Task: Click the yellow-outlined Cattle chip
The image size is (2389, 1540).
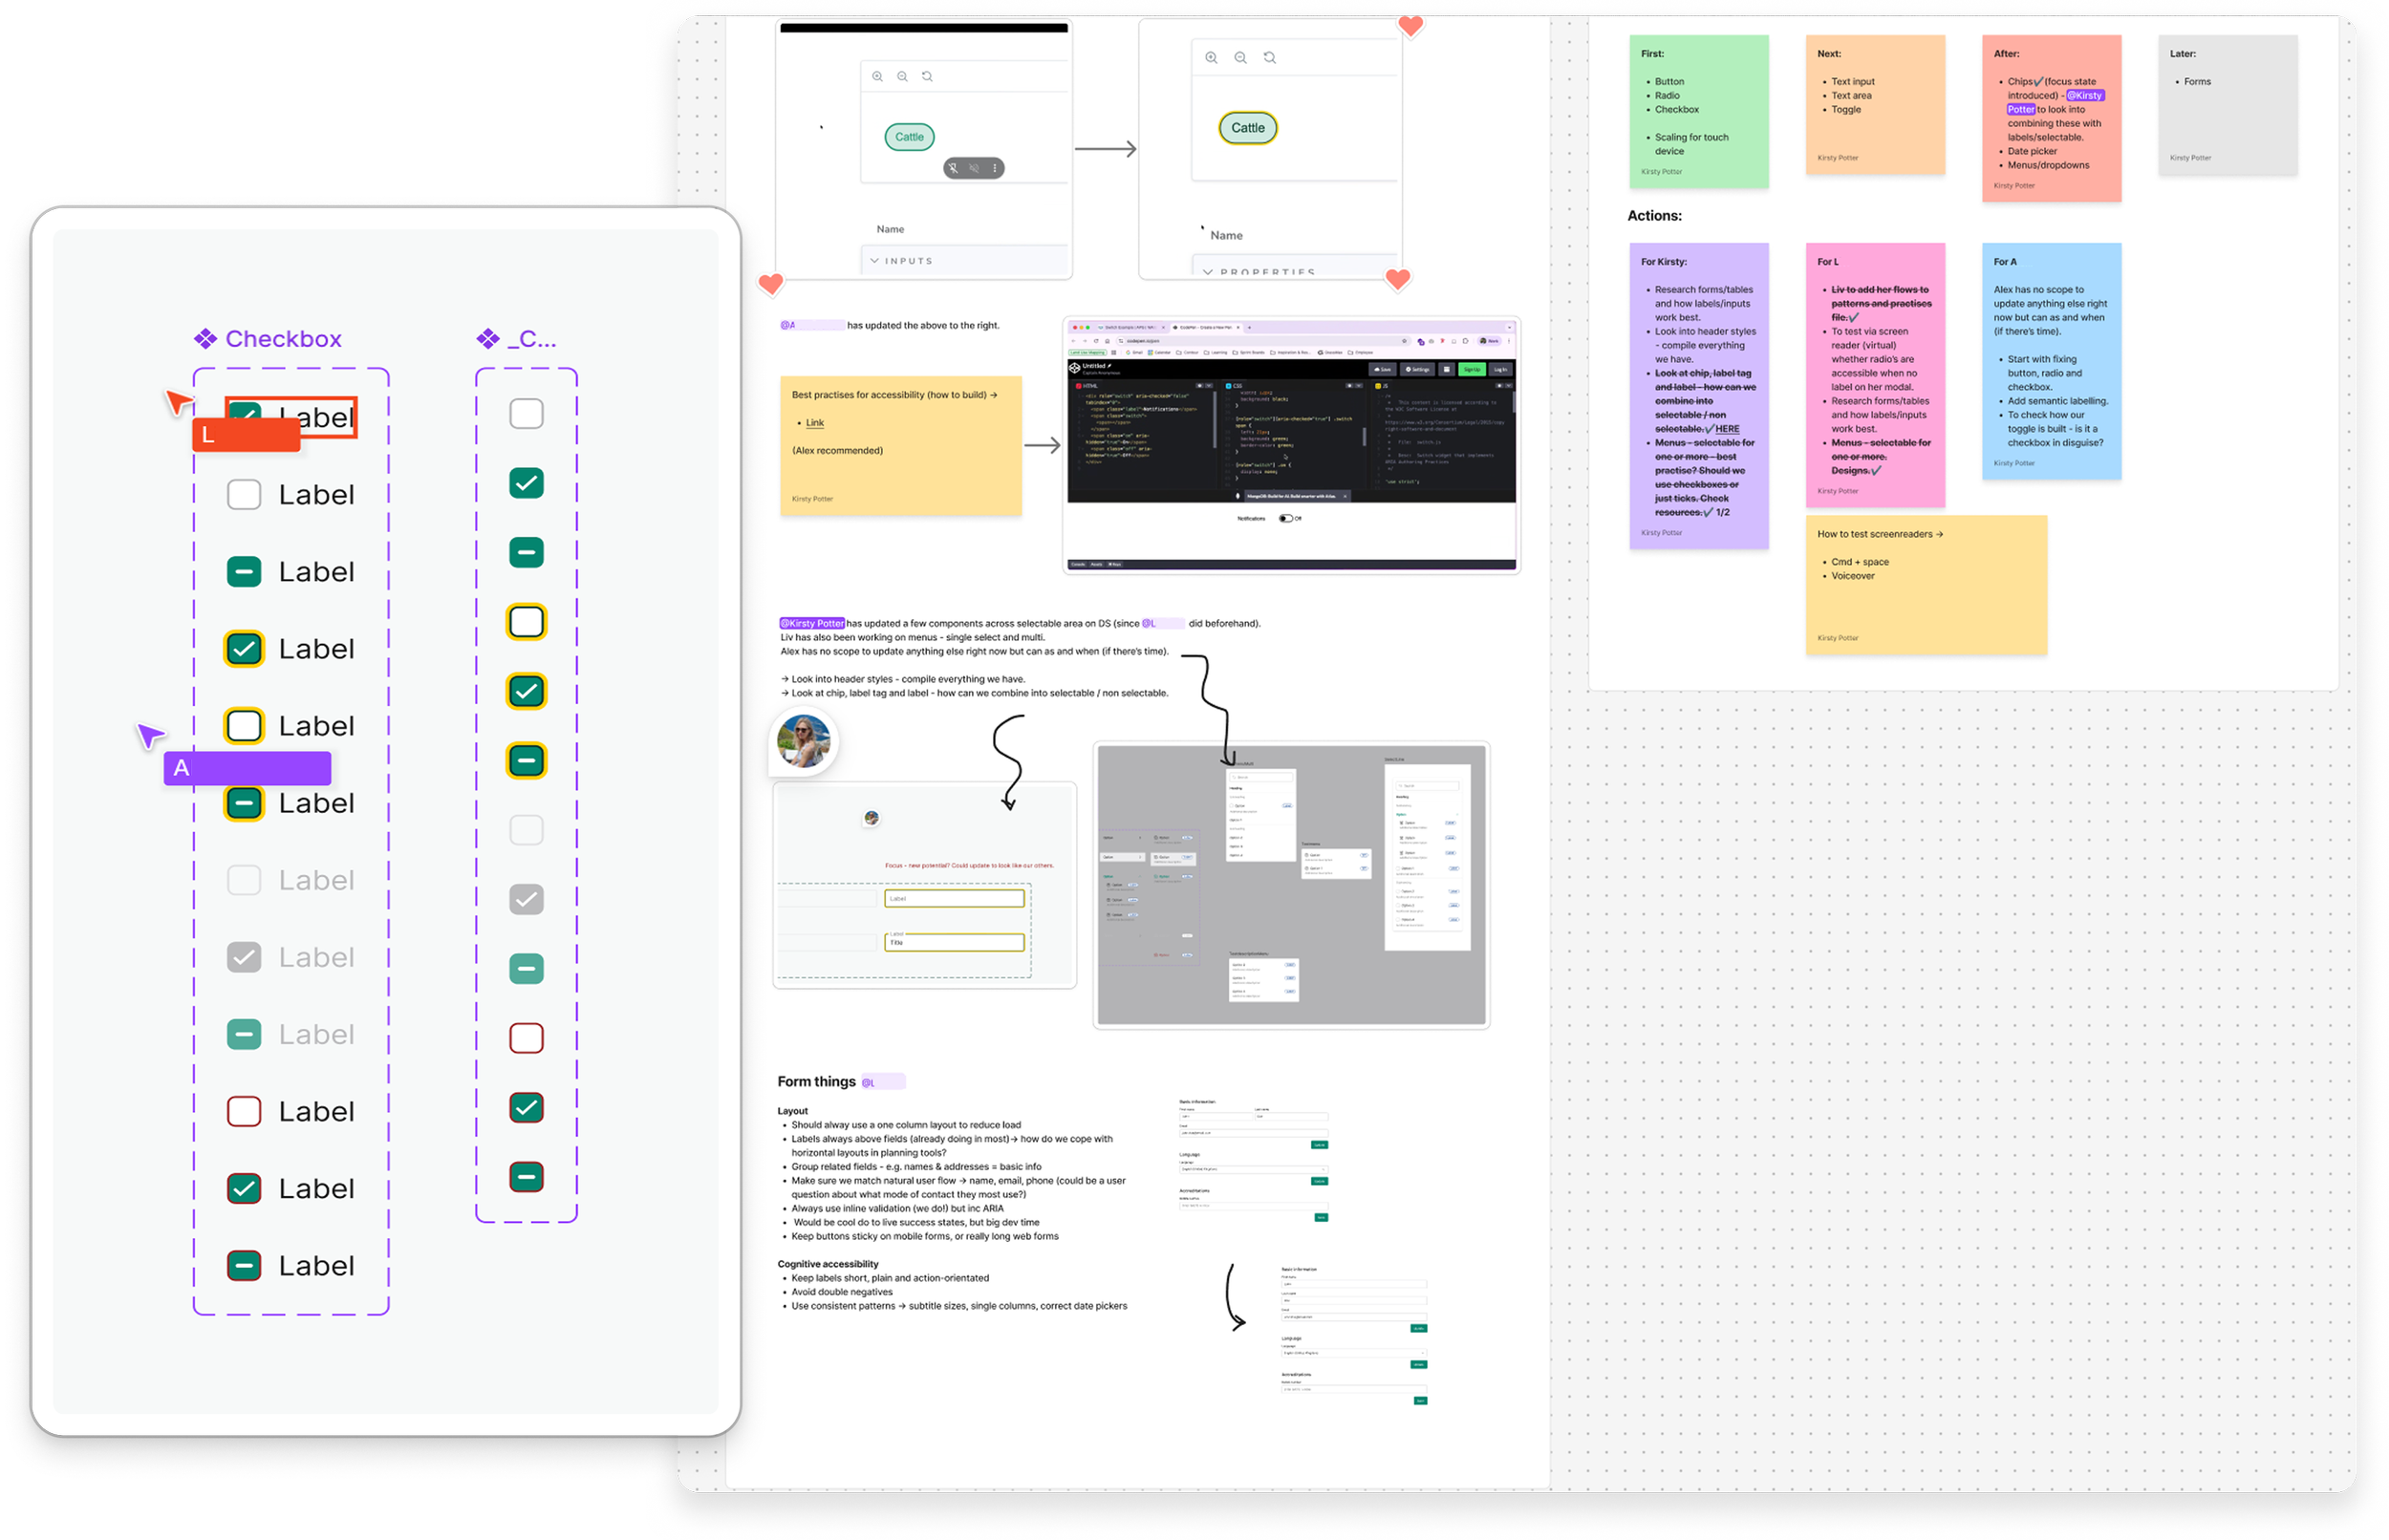Action: (1247, 128)
